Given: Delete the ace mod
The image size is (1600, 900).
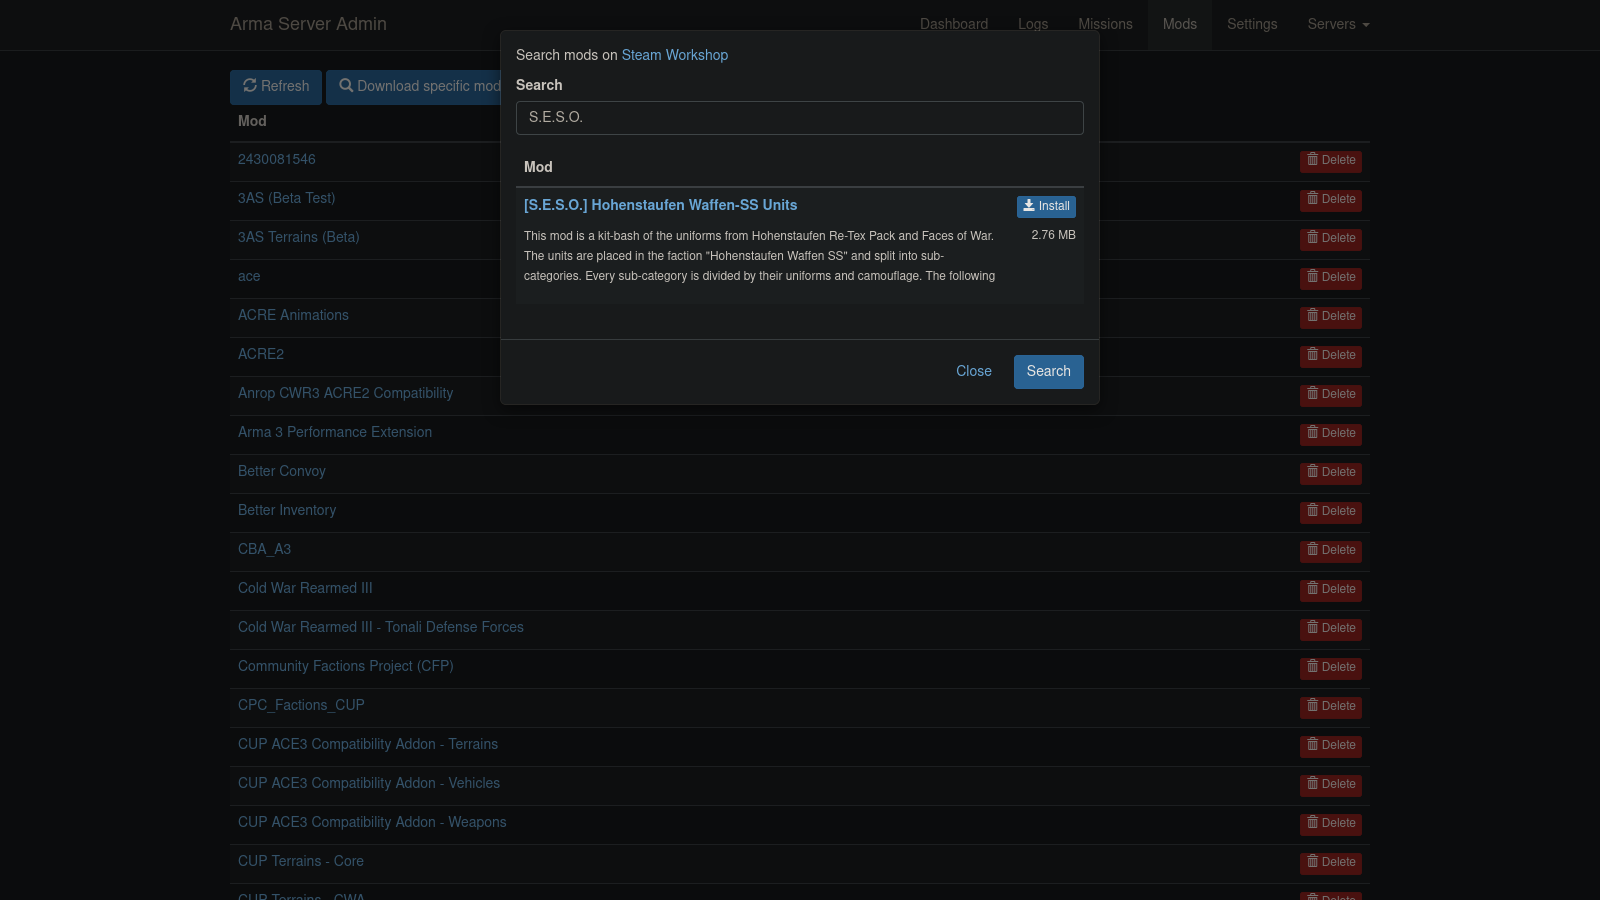Looking at the screenshot, I should 1331,278.
